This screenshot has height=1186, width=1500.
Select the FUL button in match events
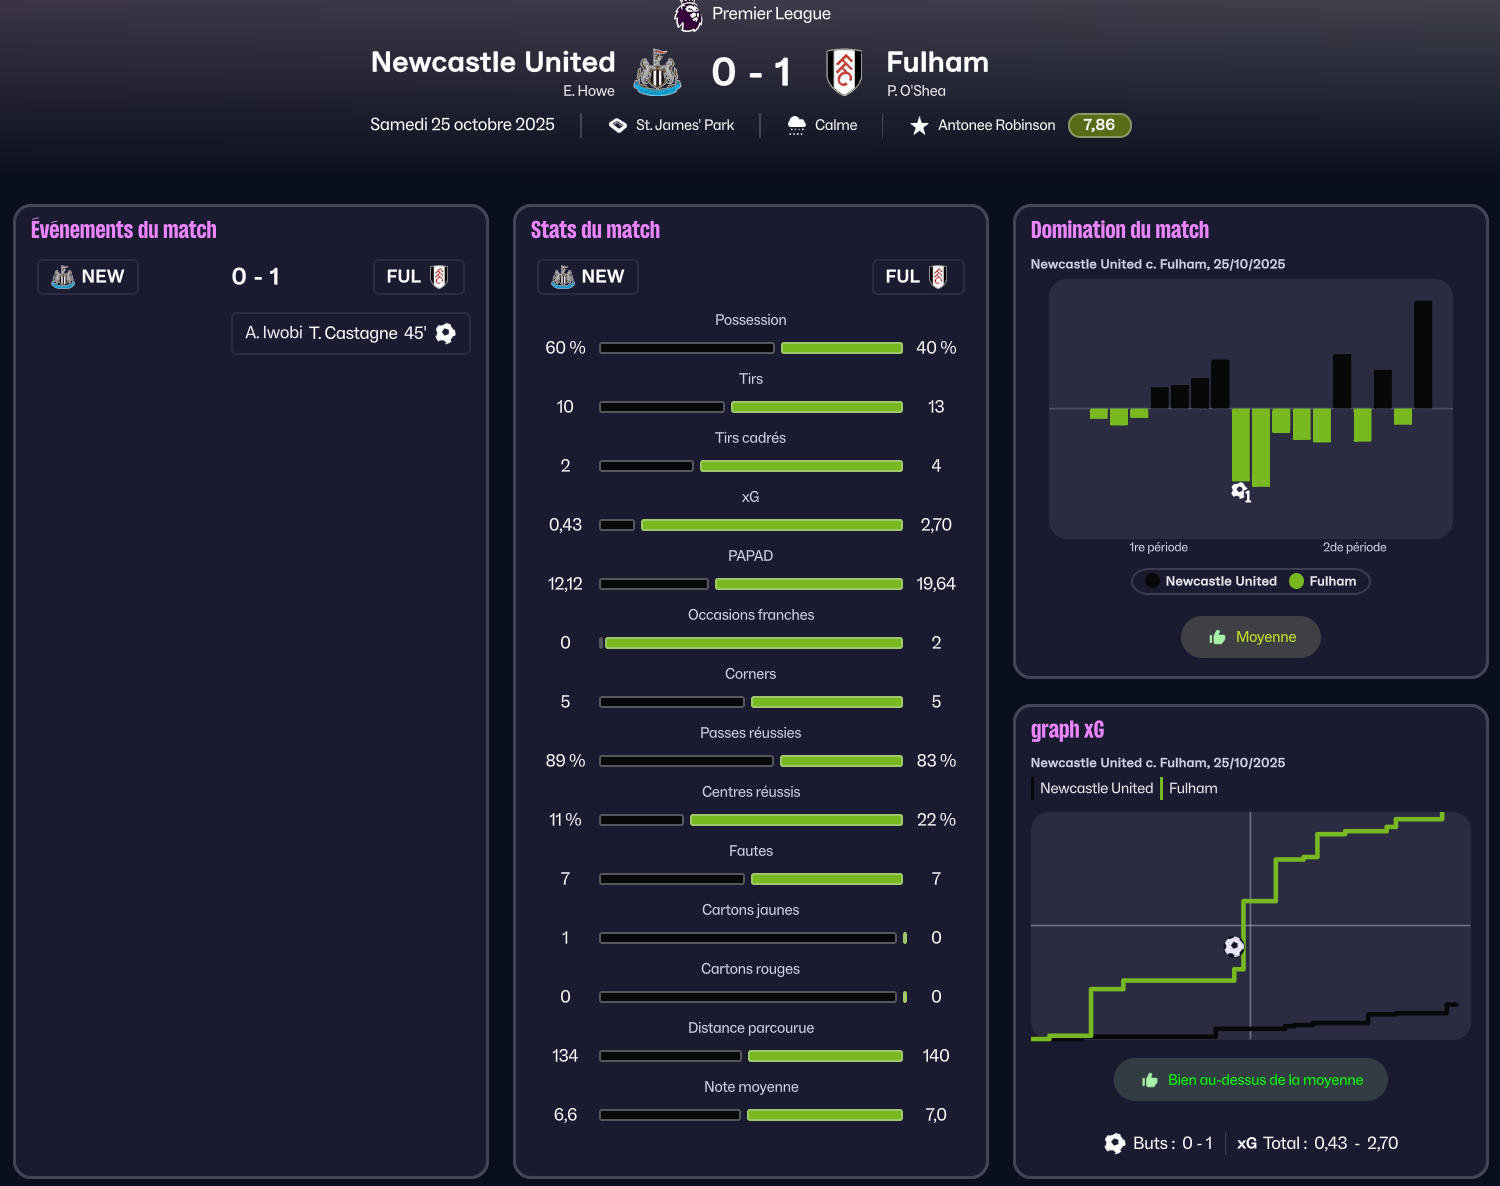(x=418, y=277)
